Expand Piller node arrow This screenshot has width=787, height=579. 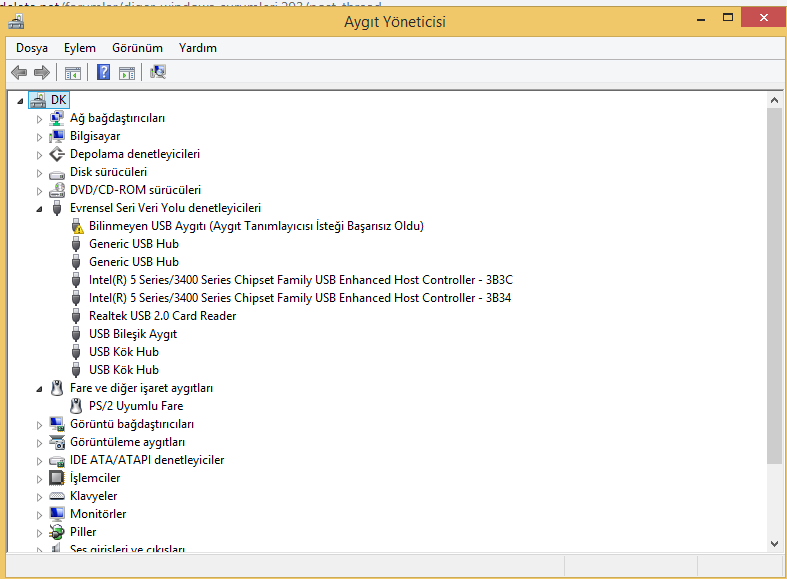[39, 533]
